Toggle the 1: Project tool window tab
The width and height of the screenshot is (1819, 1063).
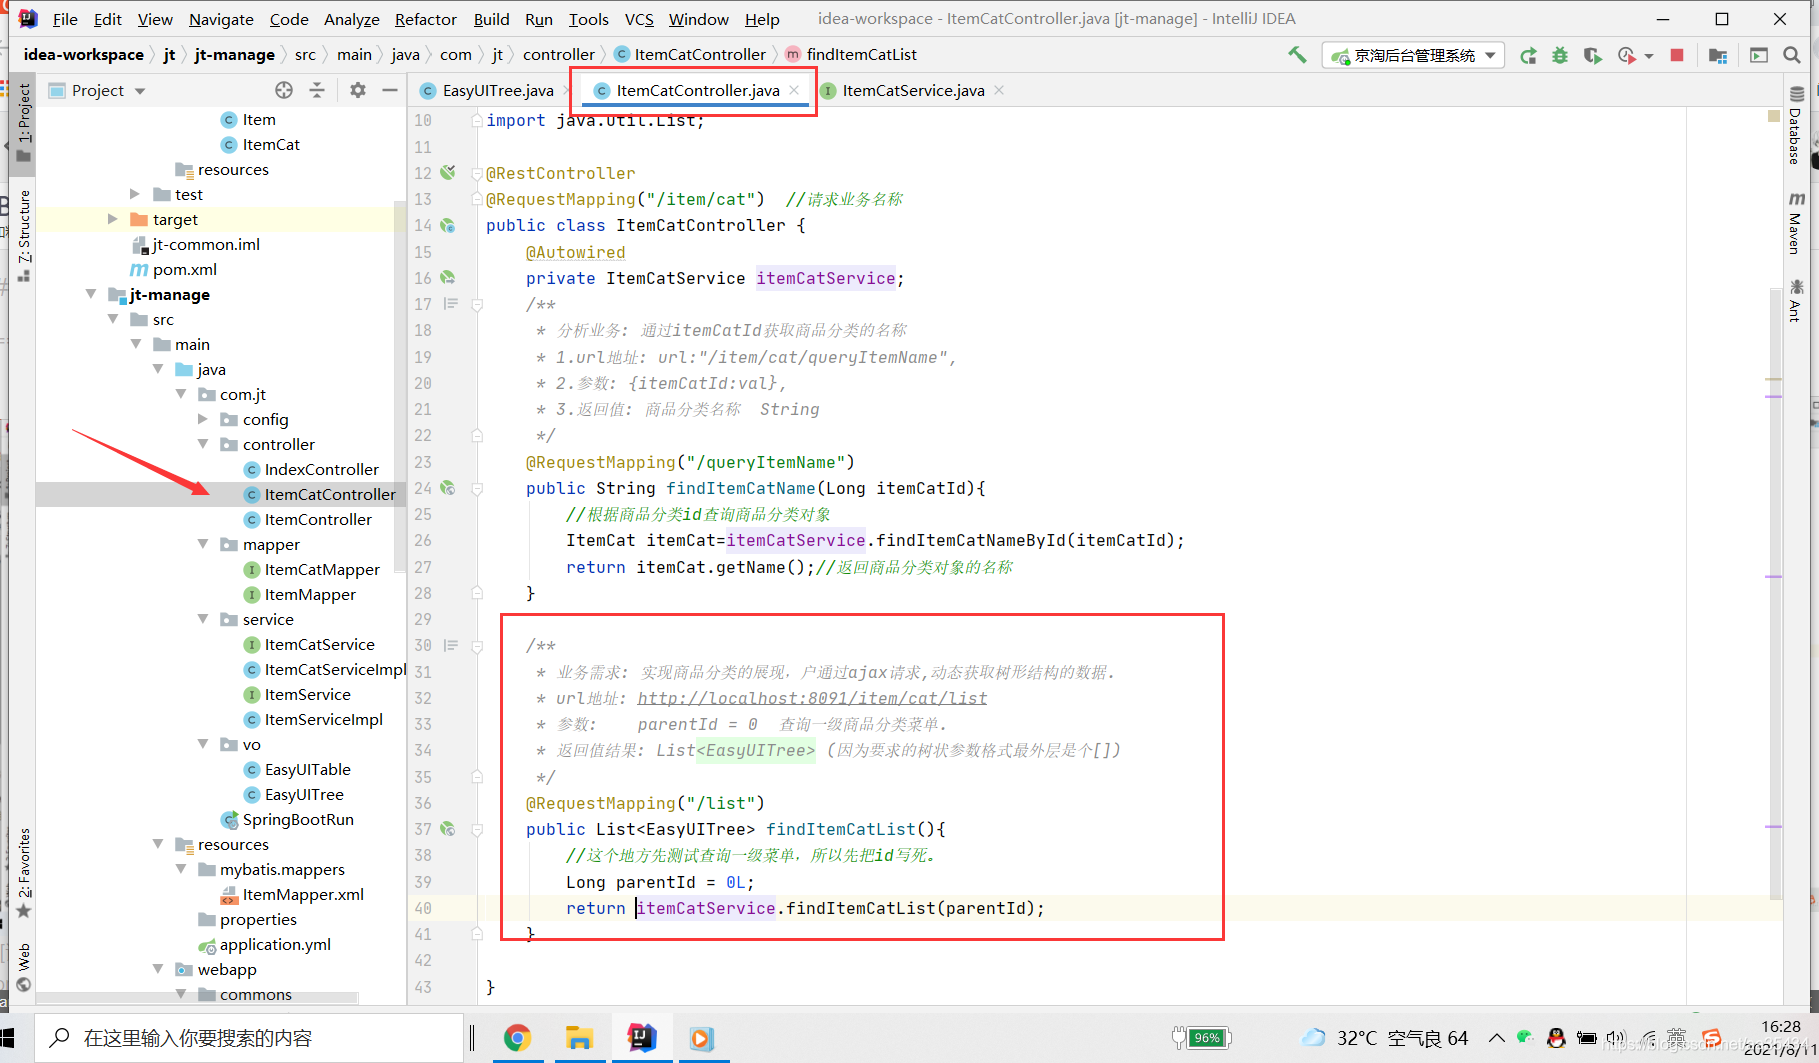click(24, 123)
